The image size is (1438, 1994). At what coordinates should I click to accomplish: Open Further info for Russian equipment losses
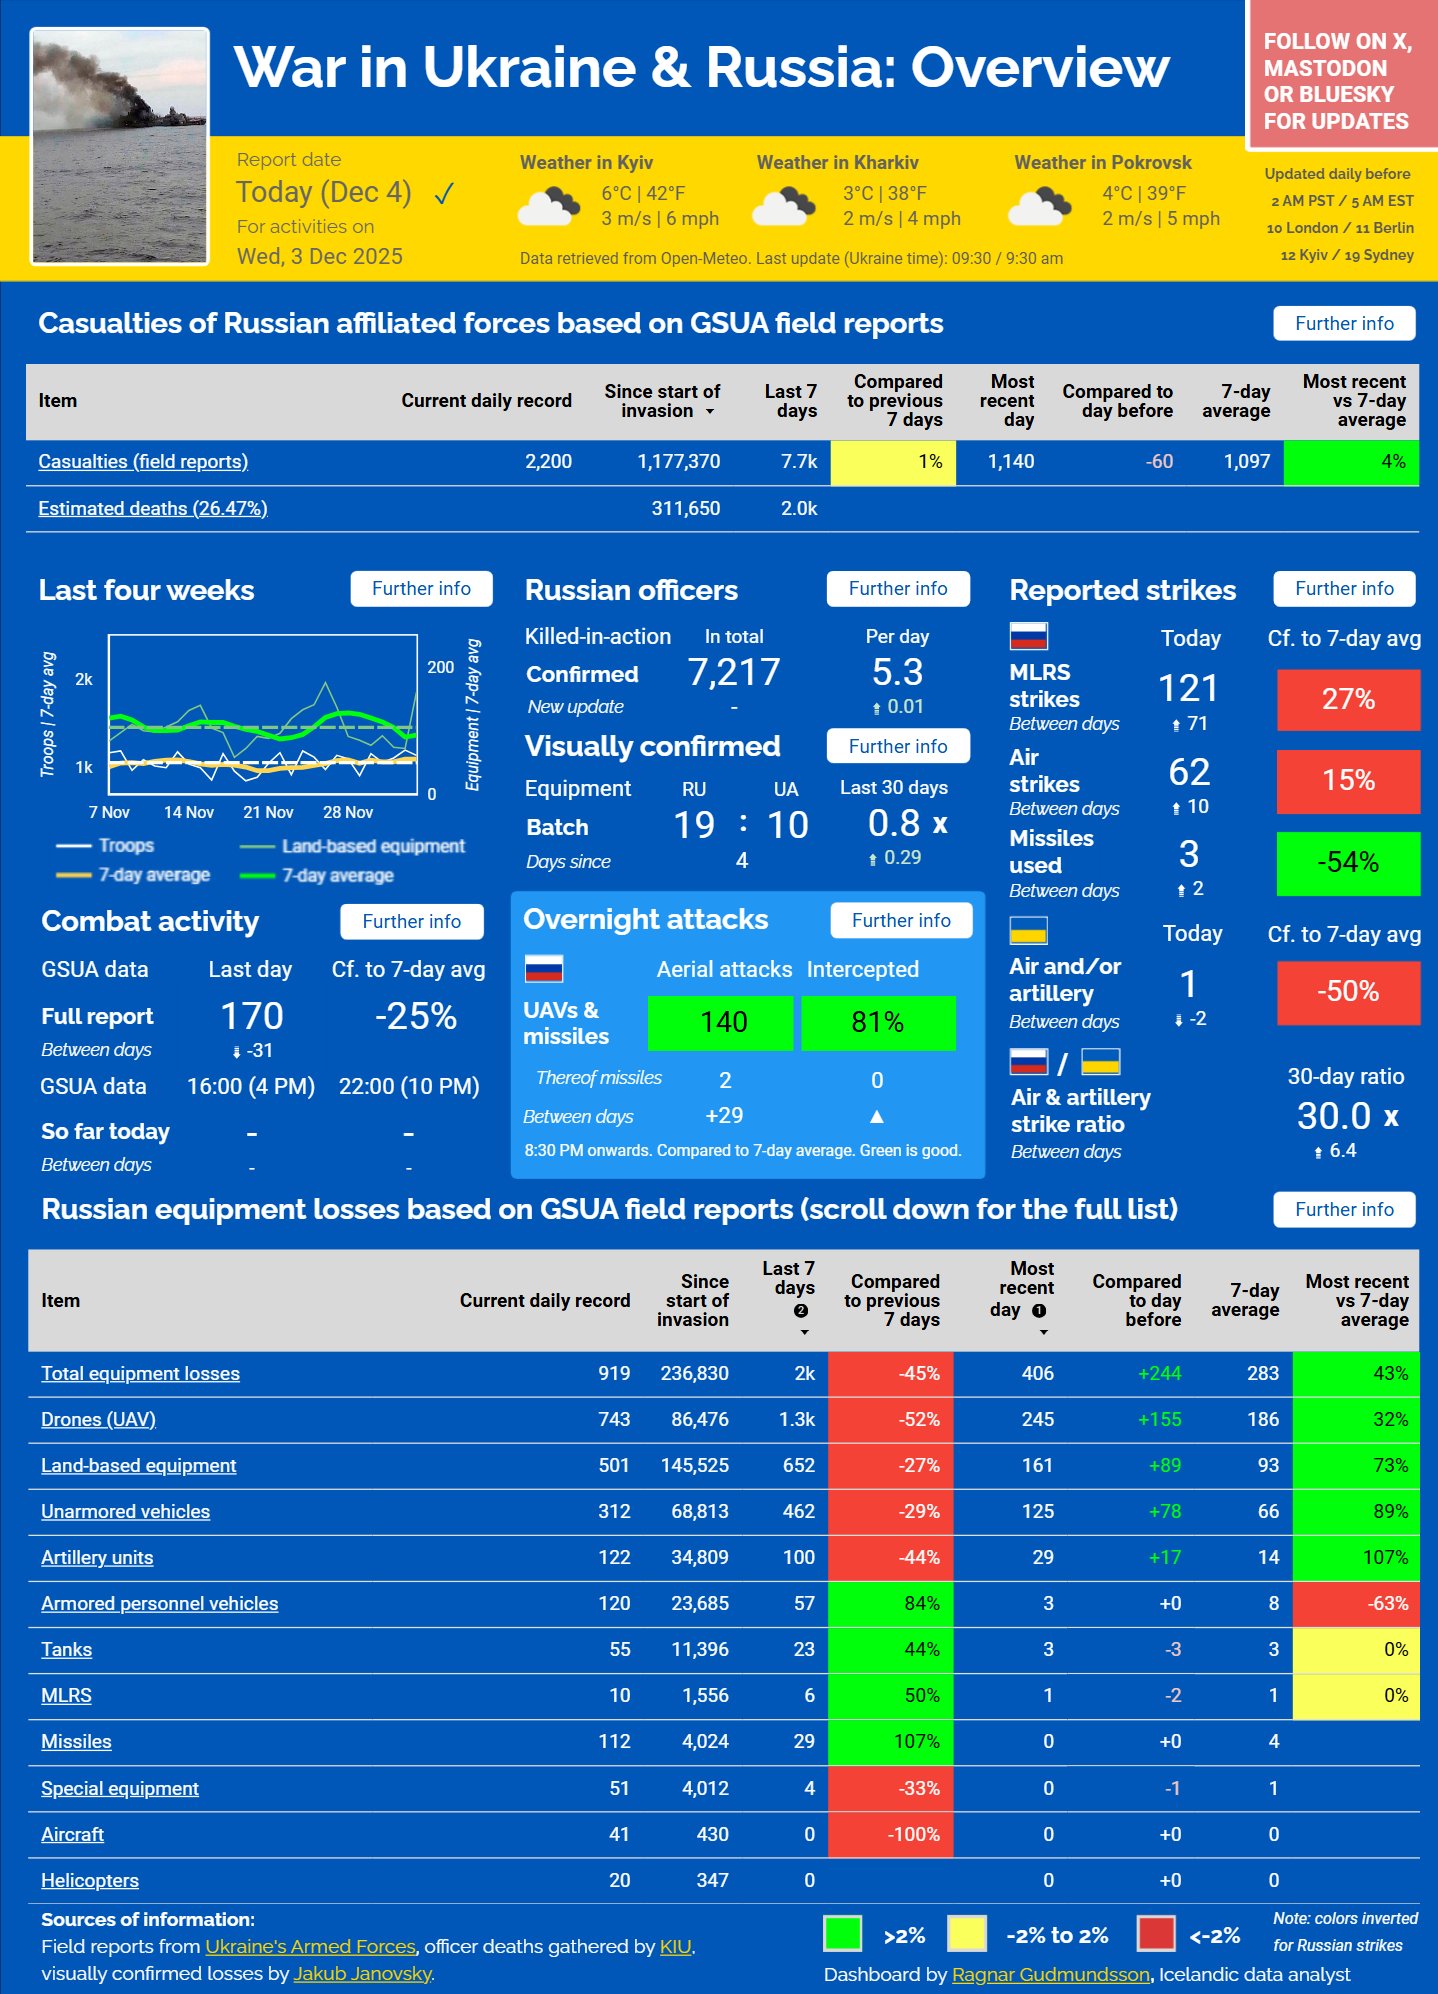click(1344, 1209)
